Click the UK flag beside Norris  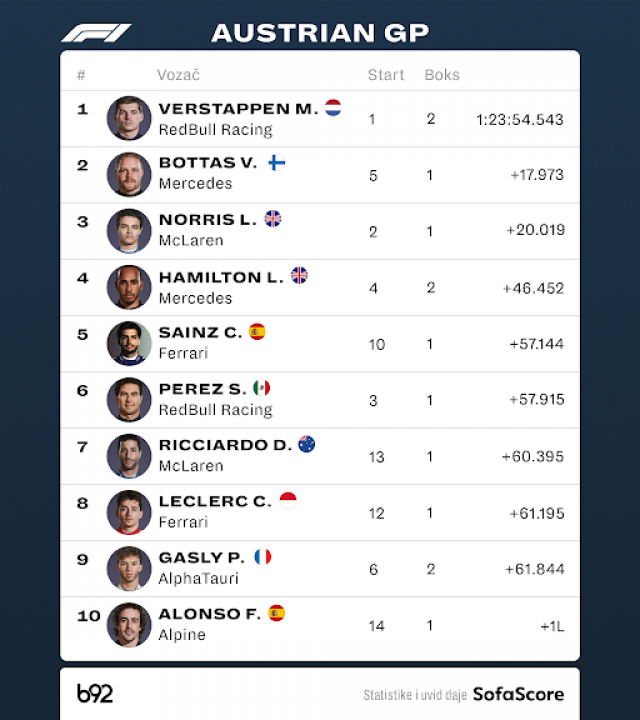(273, 218)
